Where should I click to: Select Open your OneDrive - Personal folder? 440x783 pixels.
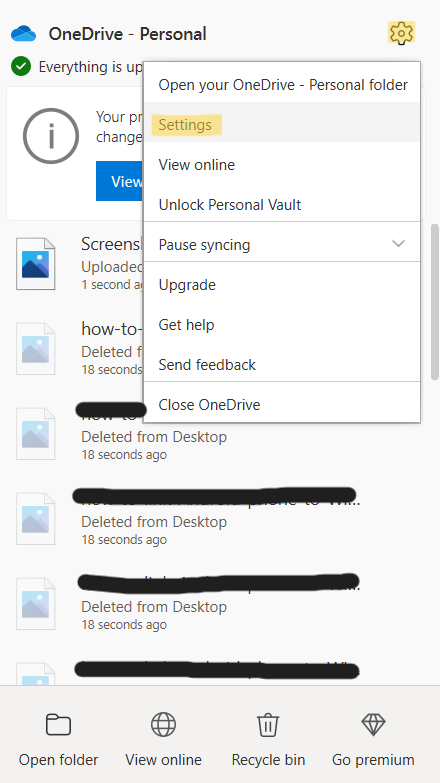[283, 84]
